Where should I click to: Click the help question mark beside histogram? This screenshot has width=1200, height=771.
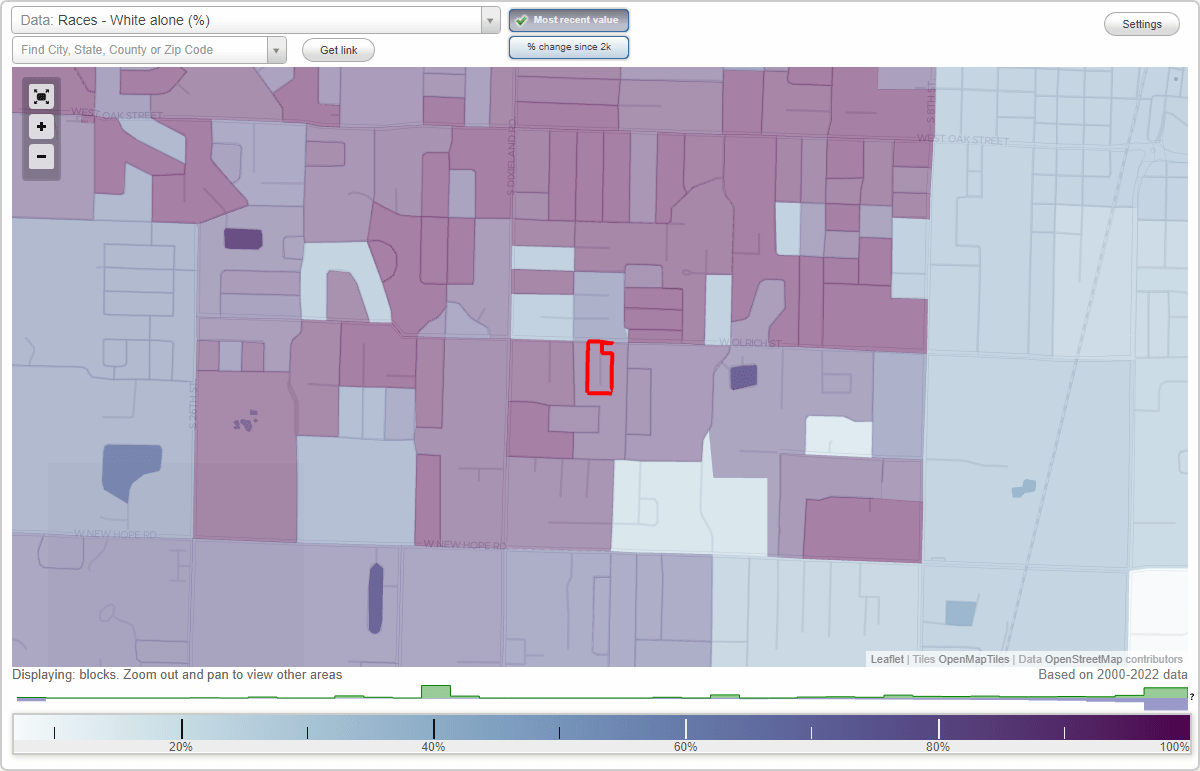click(x=1192, y=696)
